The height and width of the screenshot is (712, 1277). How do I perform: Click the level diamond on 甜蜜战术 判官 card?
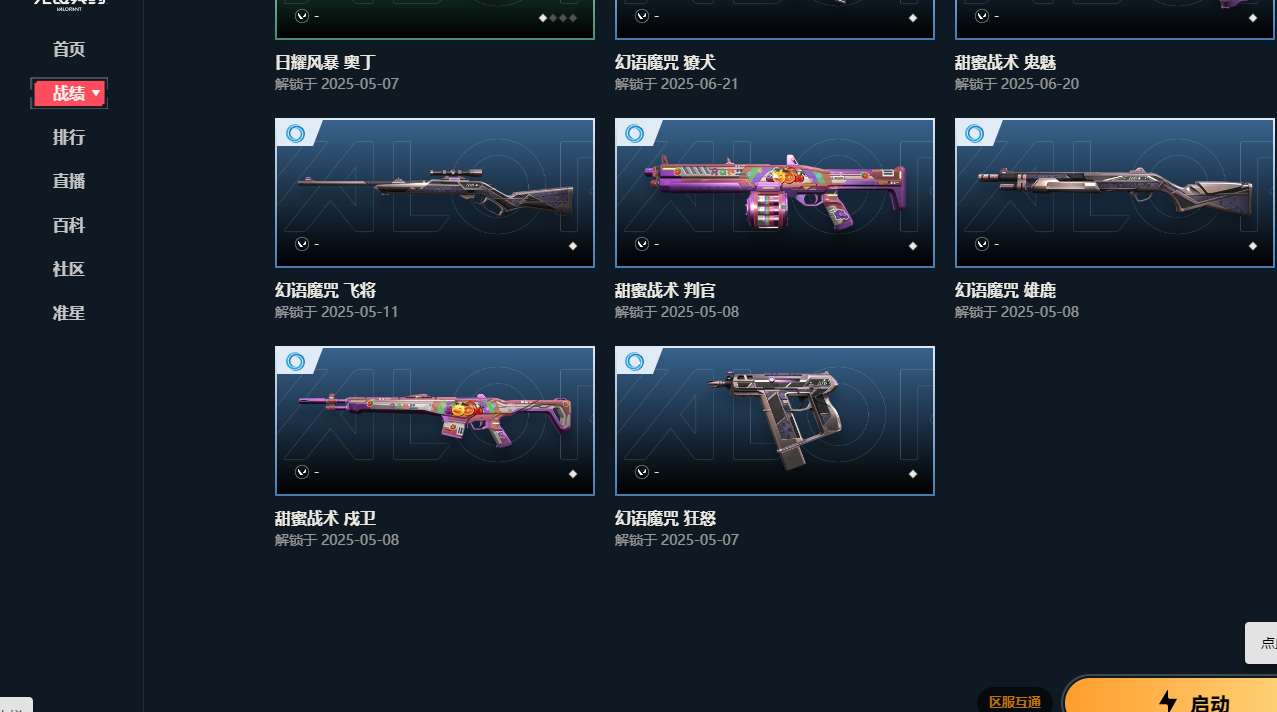(913, 246)
